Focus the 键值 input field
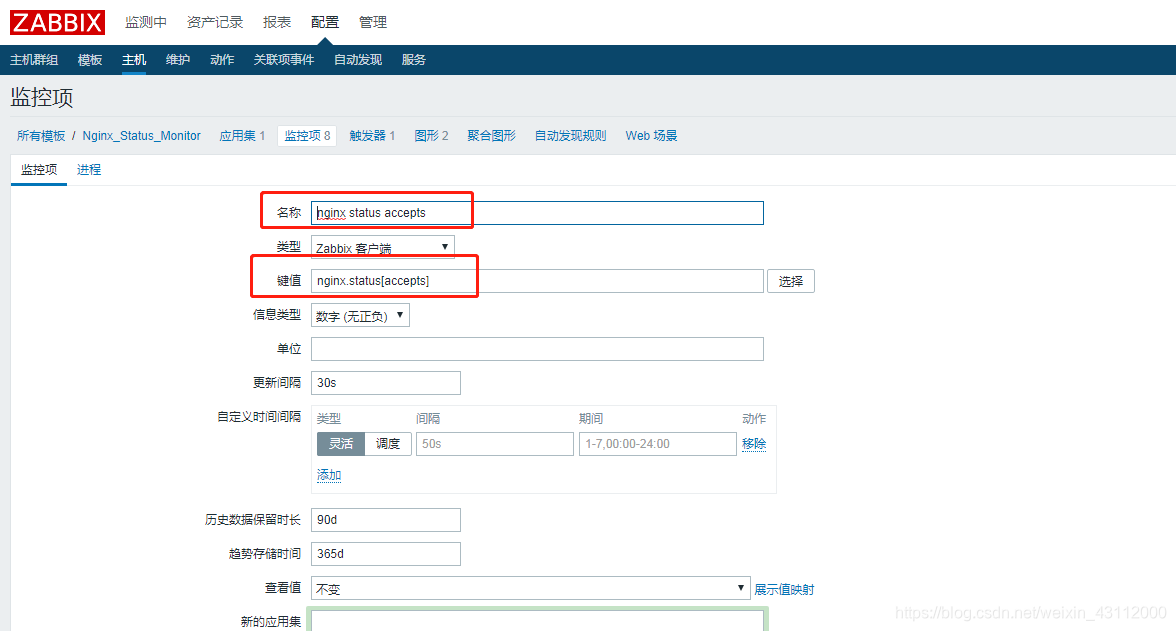The width and height of the screenshot is (1176, 631). [x=537, y=281]
